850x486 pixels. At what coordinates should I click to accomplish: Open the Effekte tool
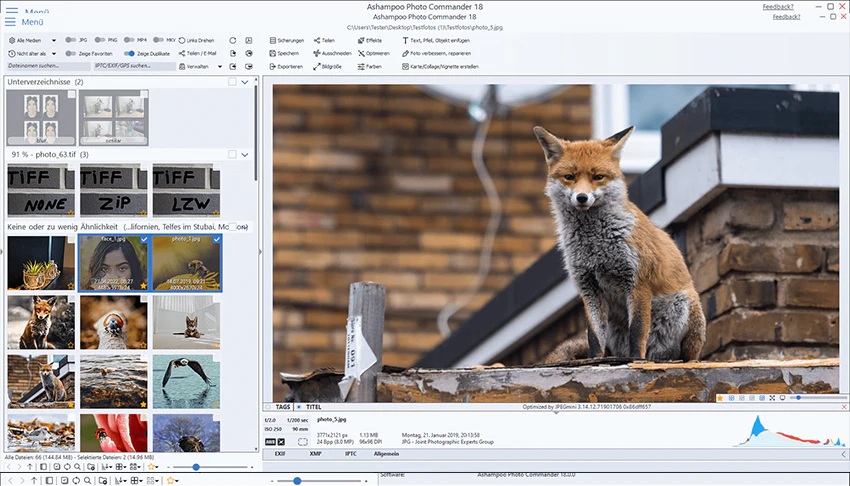pos(370,40)
